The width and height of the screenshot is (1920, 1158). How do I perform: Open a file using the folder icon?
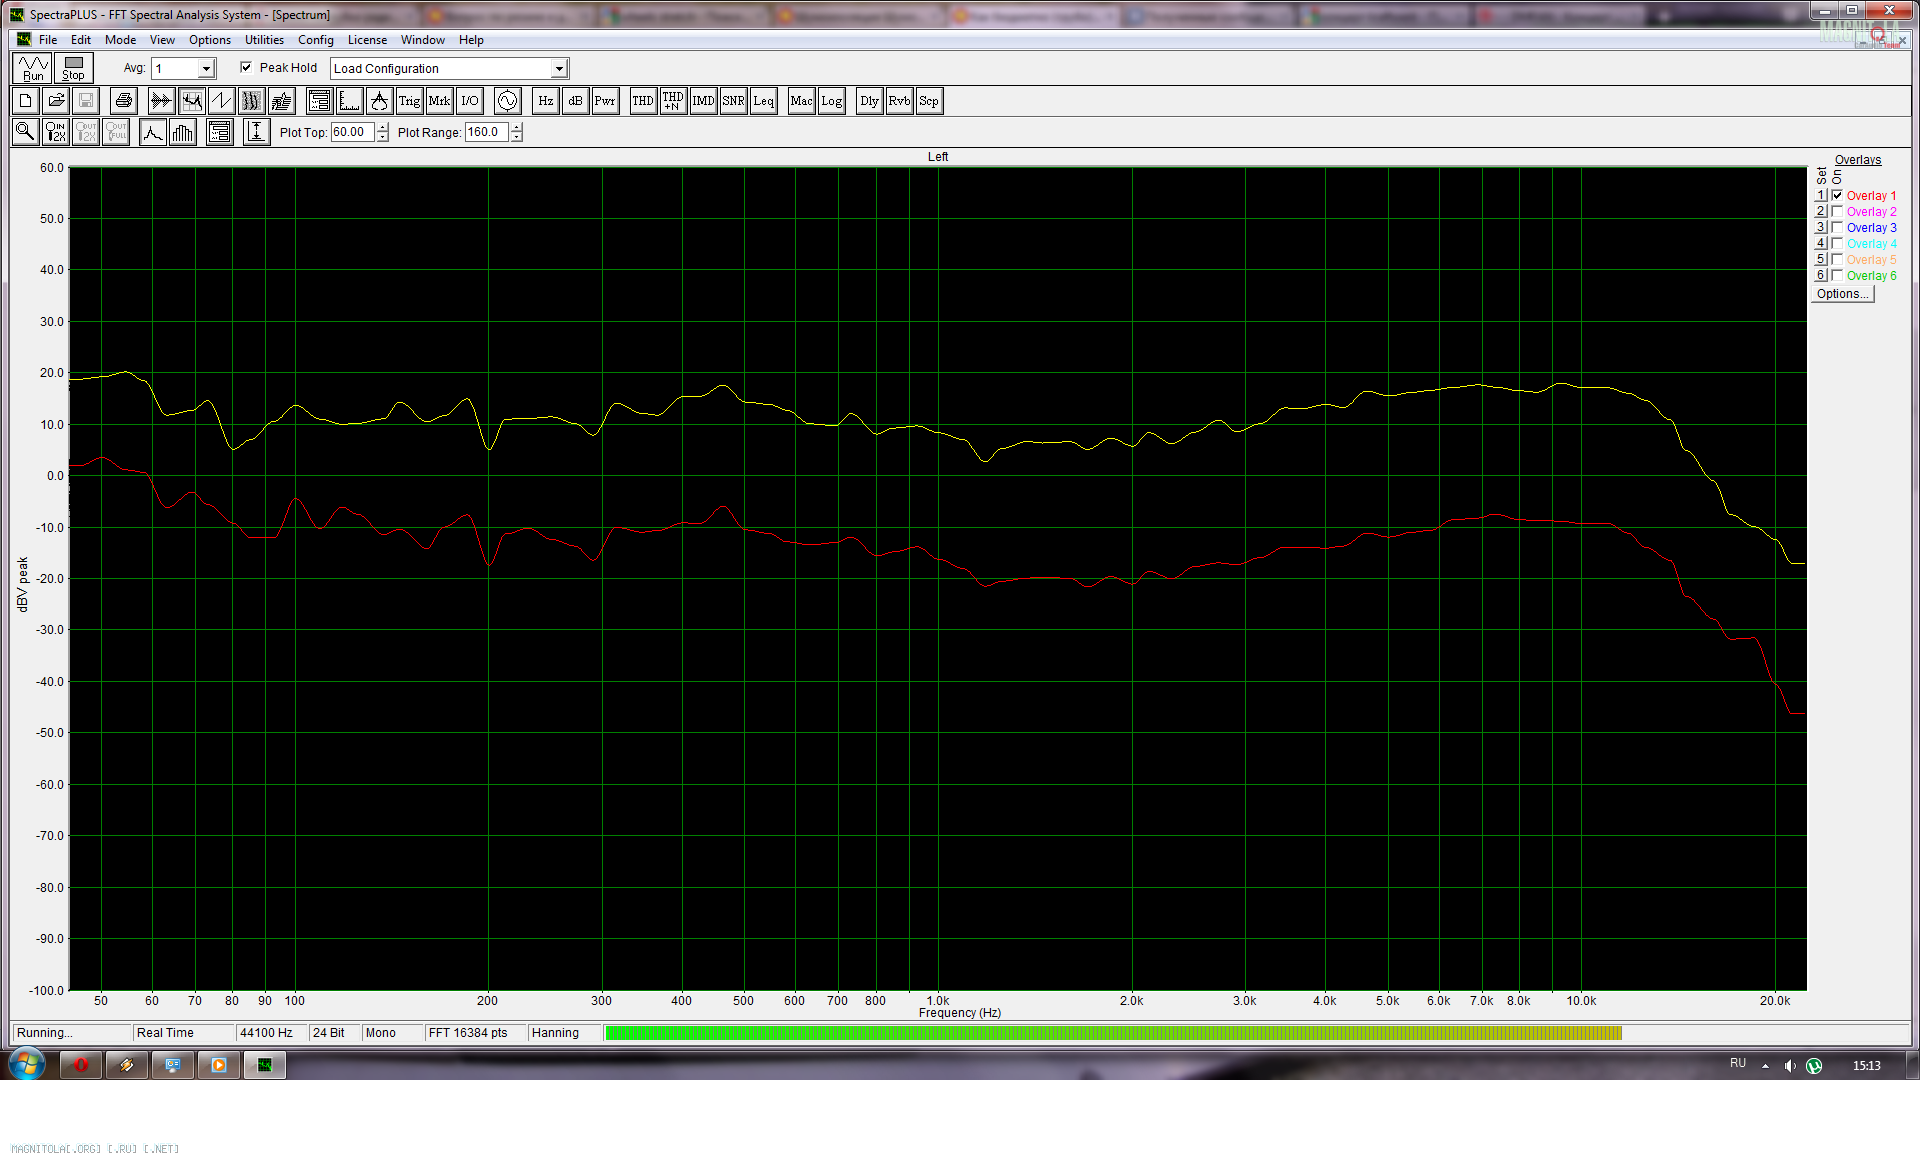point(56,101)
